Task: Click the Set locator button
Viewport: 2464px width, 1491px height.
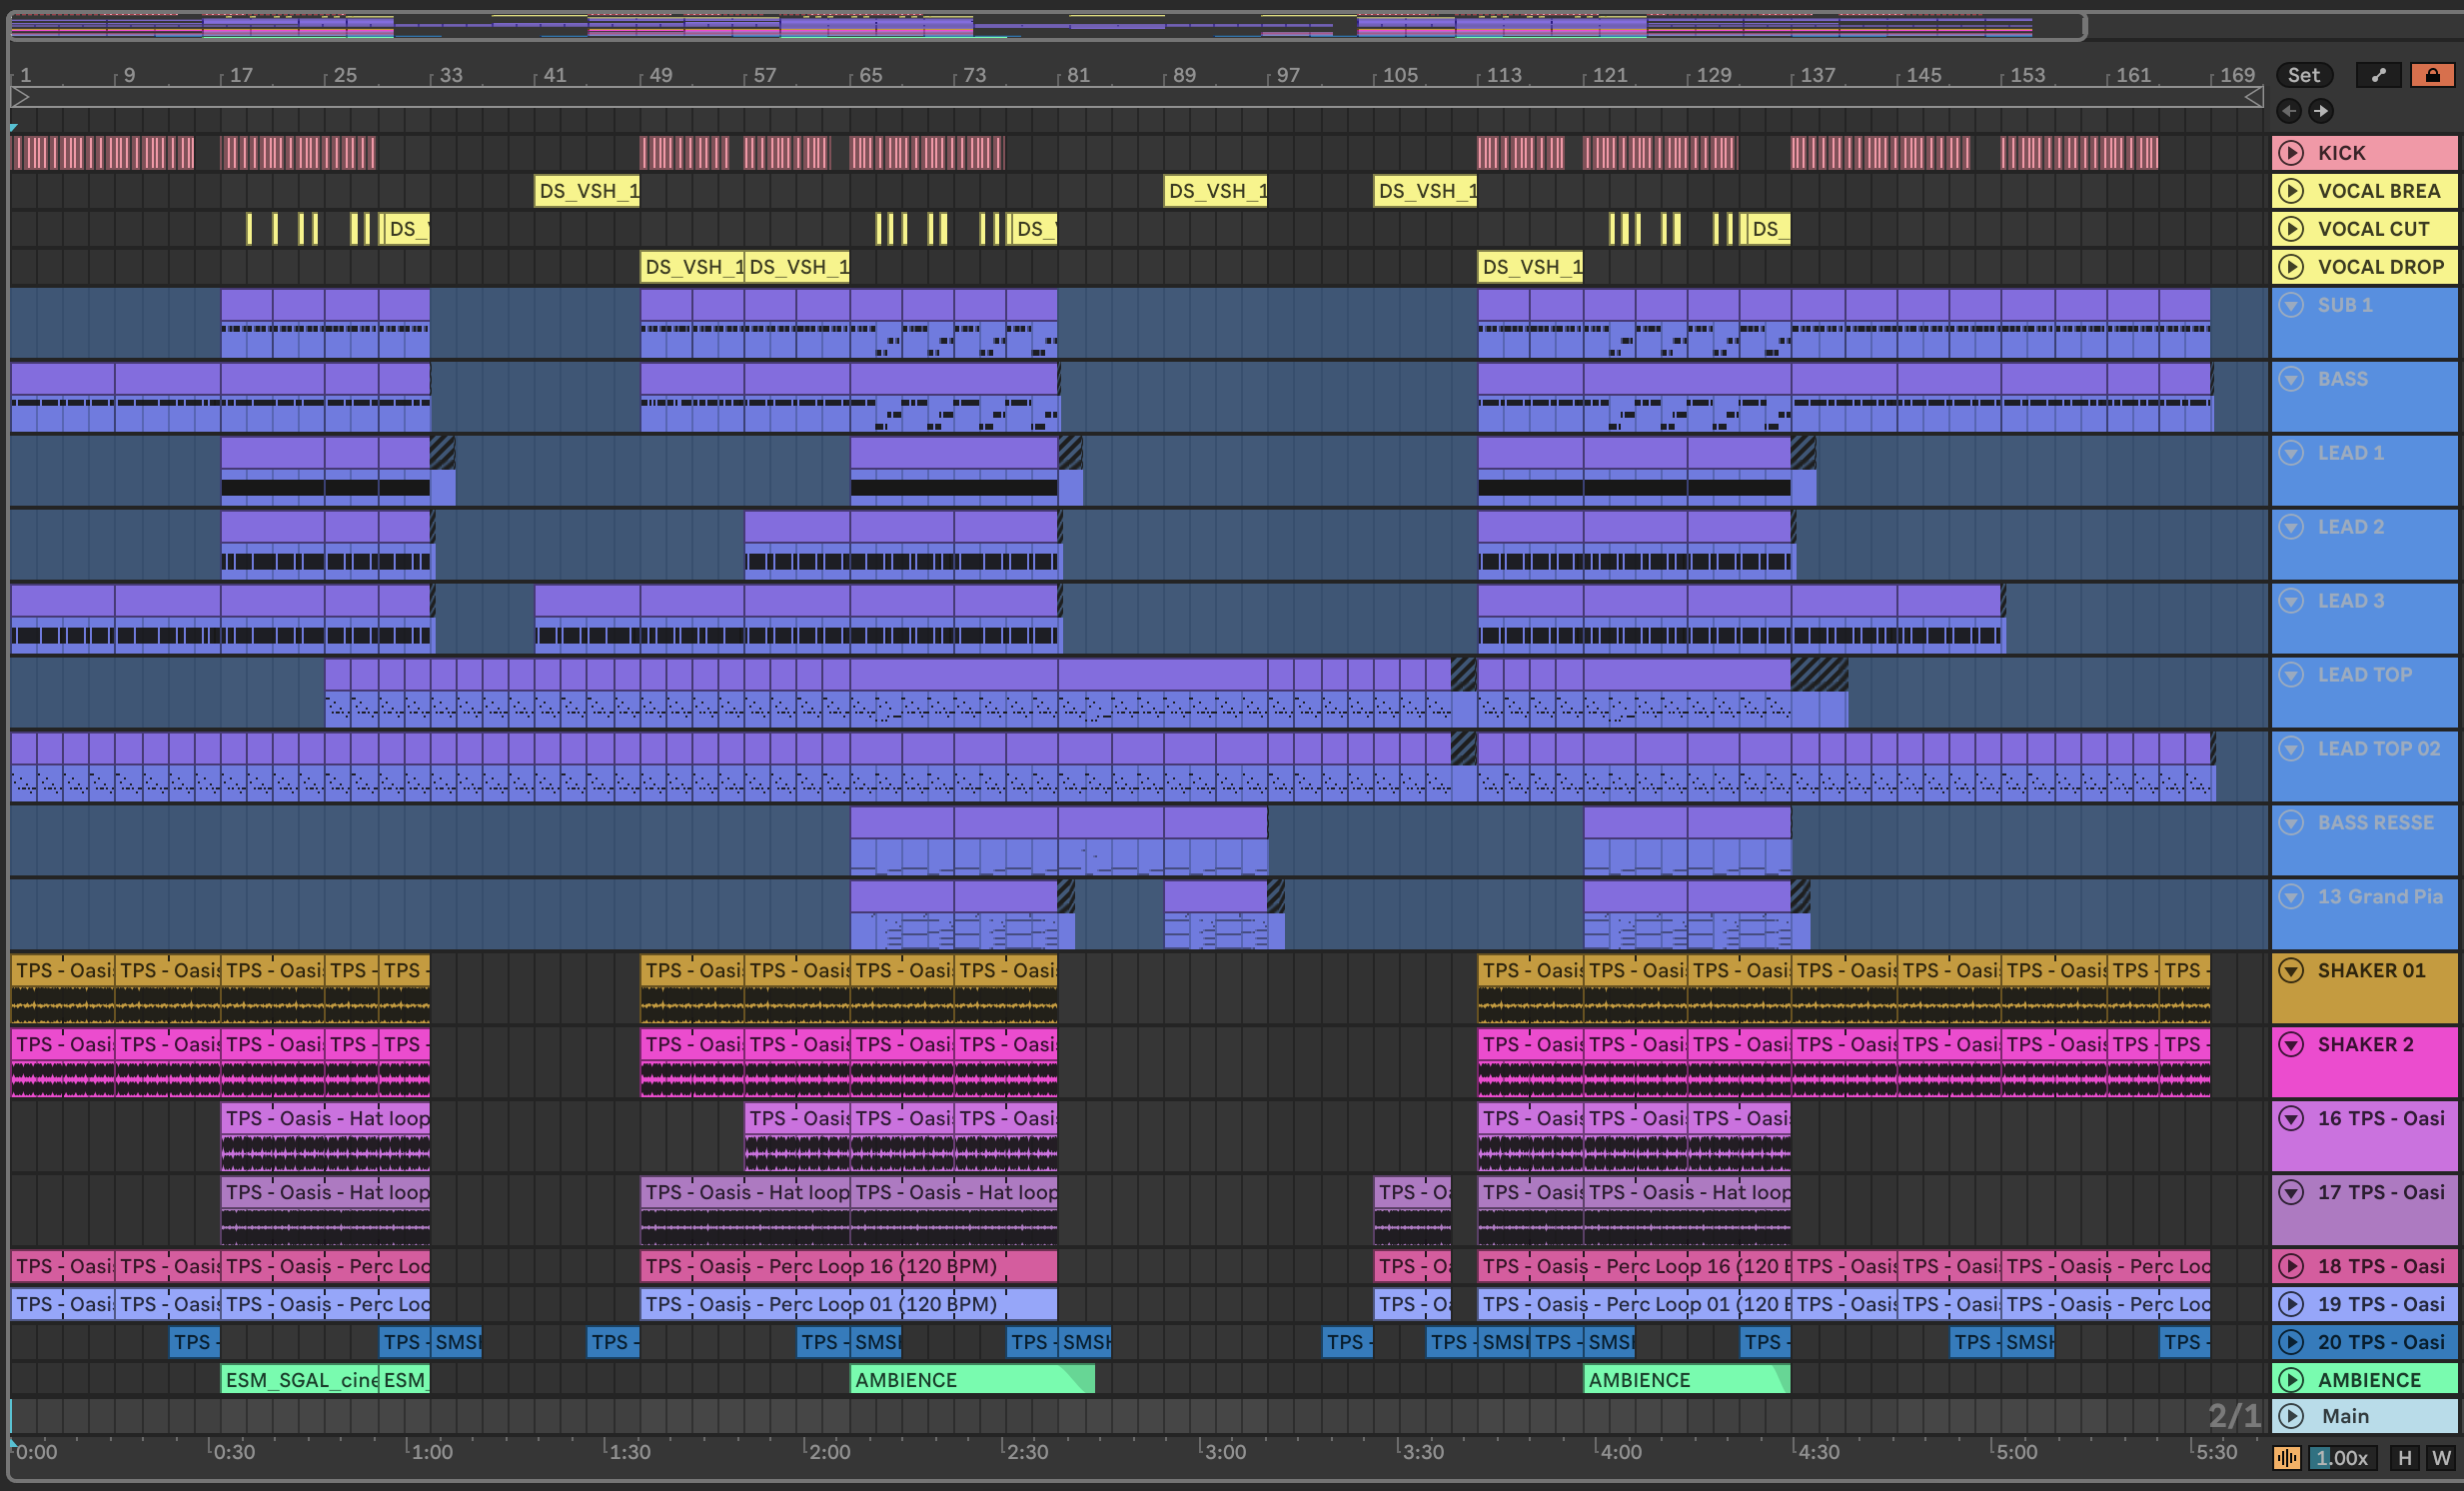Action: [2303, 75]
